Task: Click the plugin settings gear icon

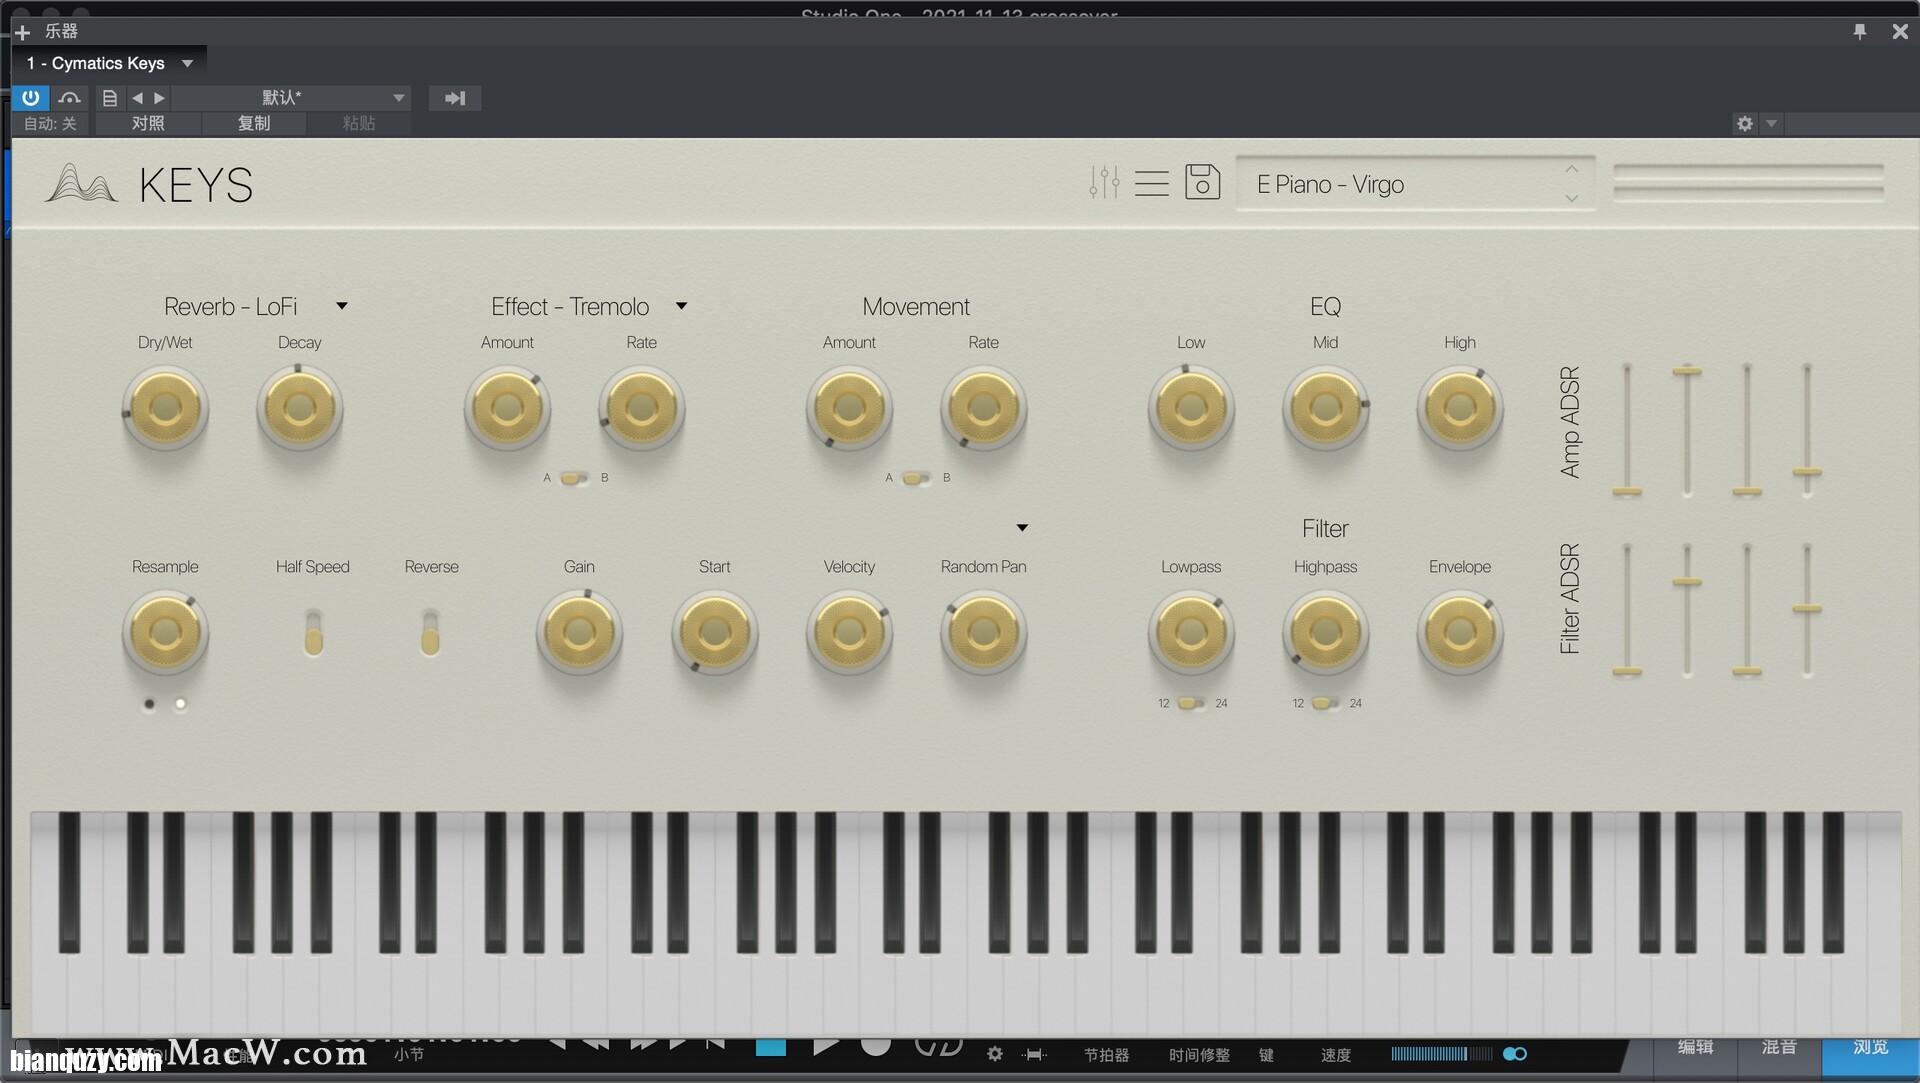Action: (1745, 123)
